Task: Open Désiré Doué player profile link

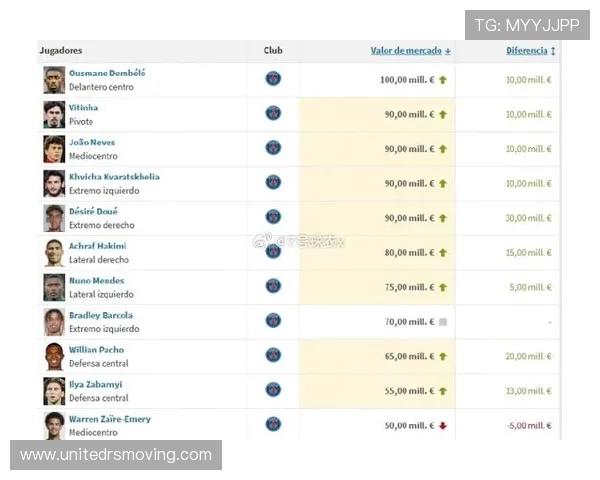Action: 93,211
